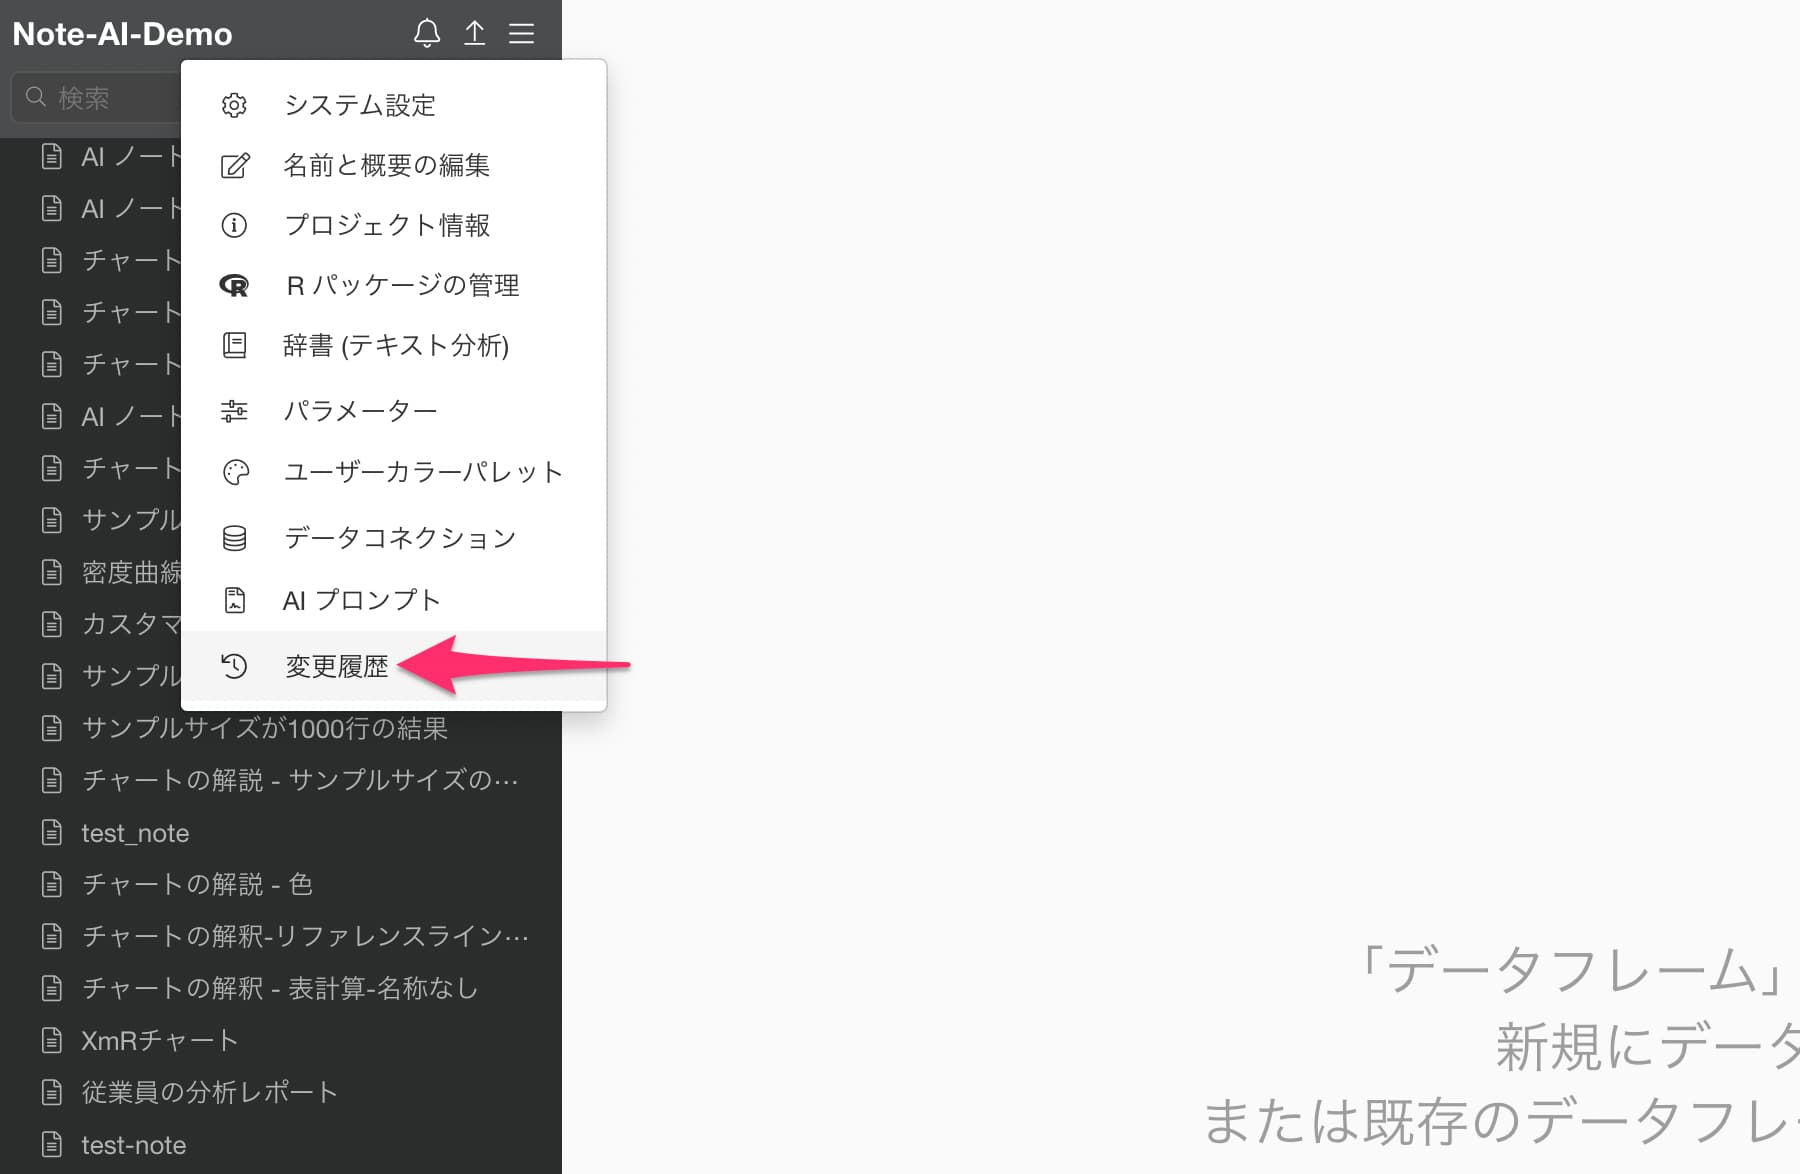1800x1174 pixels.
Task: Click the upload/publish arrow icon
Action: click(x=475, y=33)
